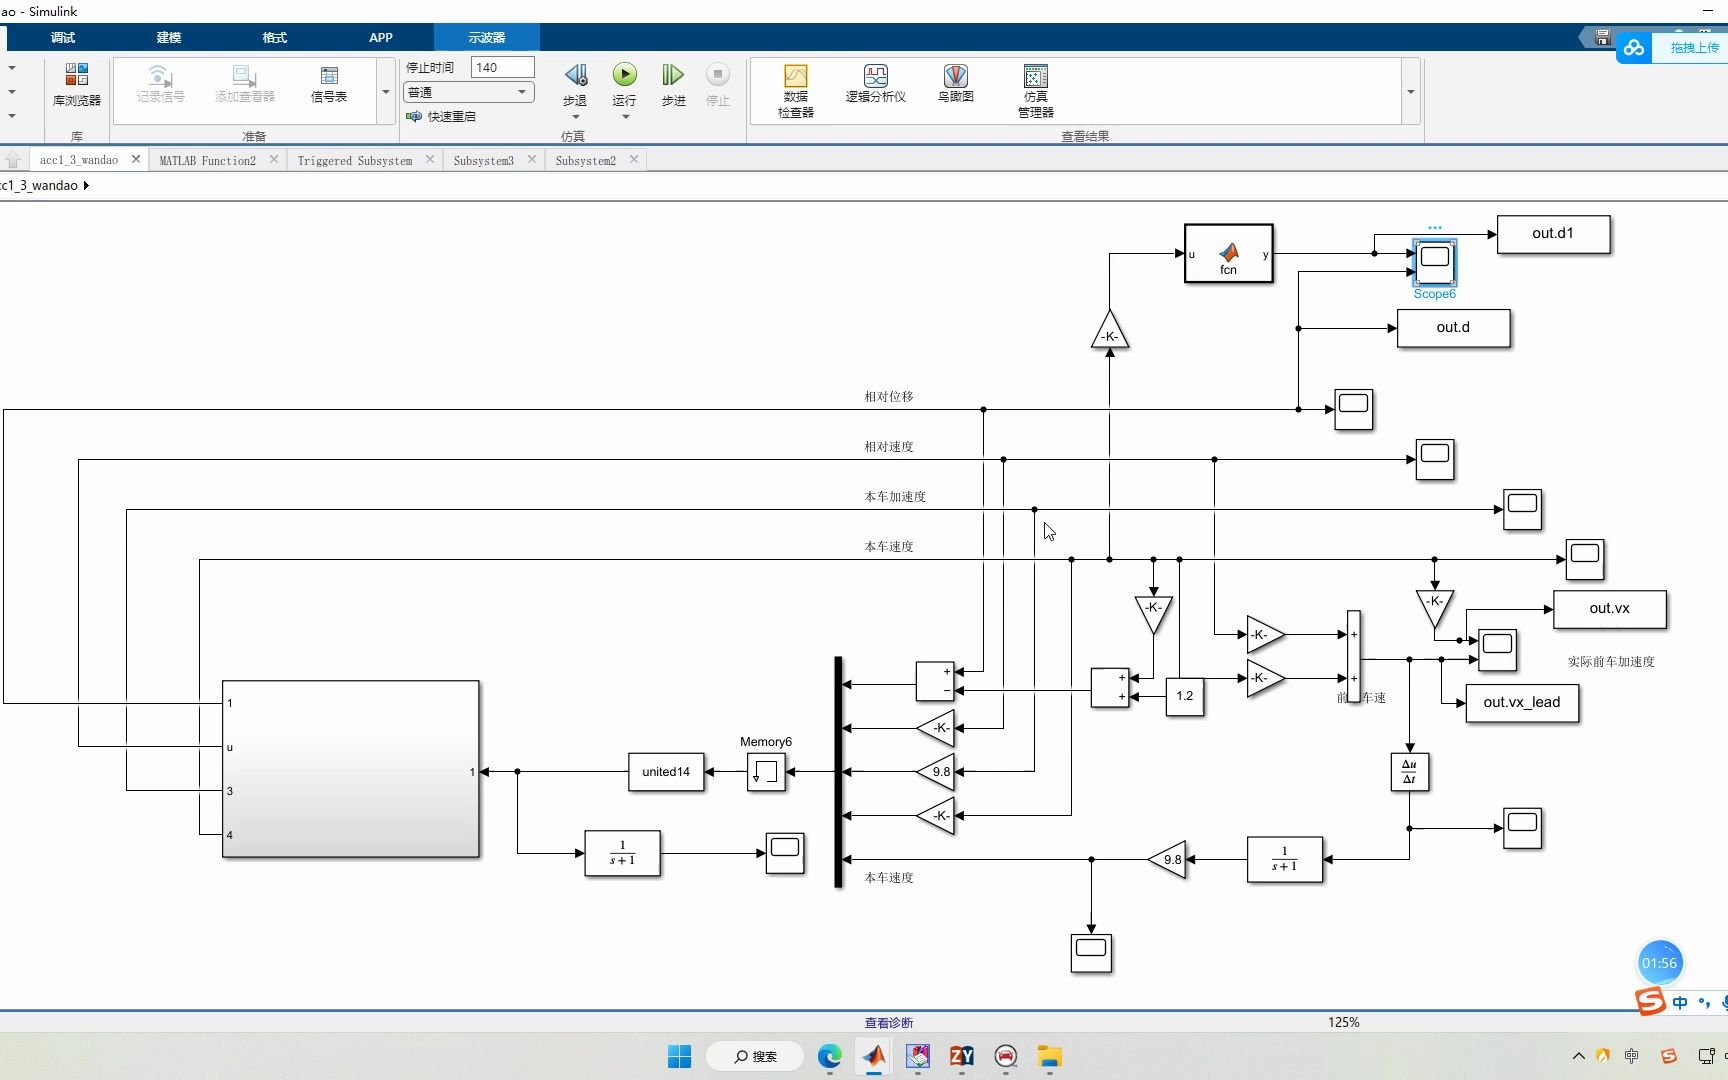
Task: Run the simulation with the green play button
Action: pos(624,75)
